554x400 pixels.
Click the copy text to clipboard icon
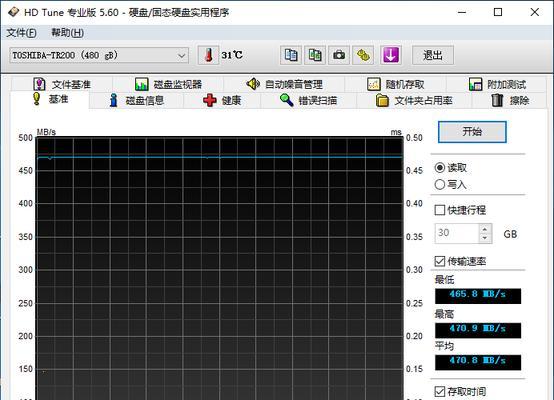(291, 55)
